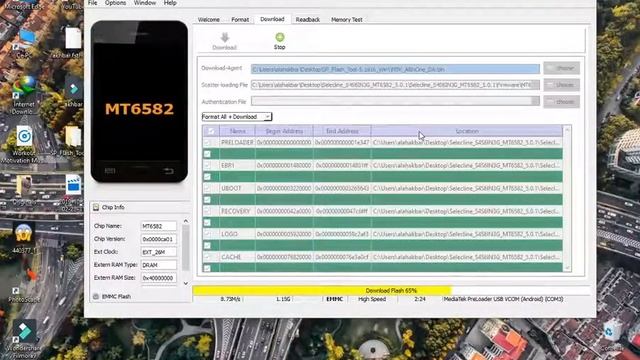The height and width of the screenshot is (360, 640).
Task: Open the Recycle Bin desktop icon
Action: click(x=611, y=331)
